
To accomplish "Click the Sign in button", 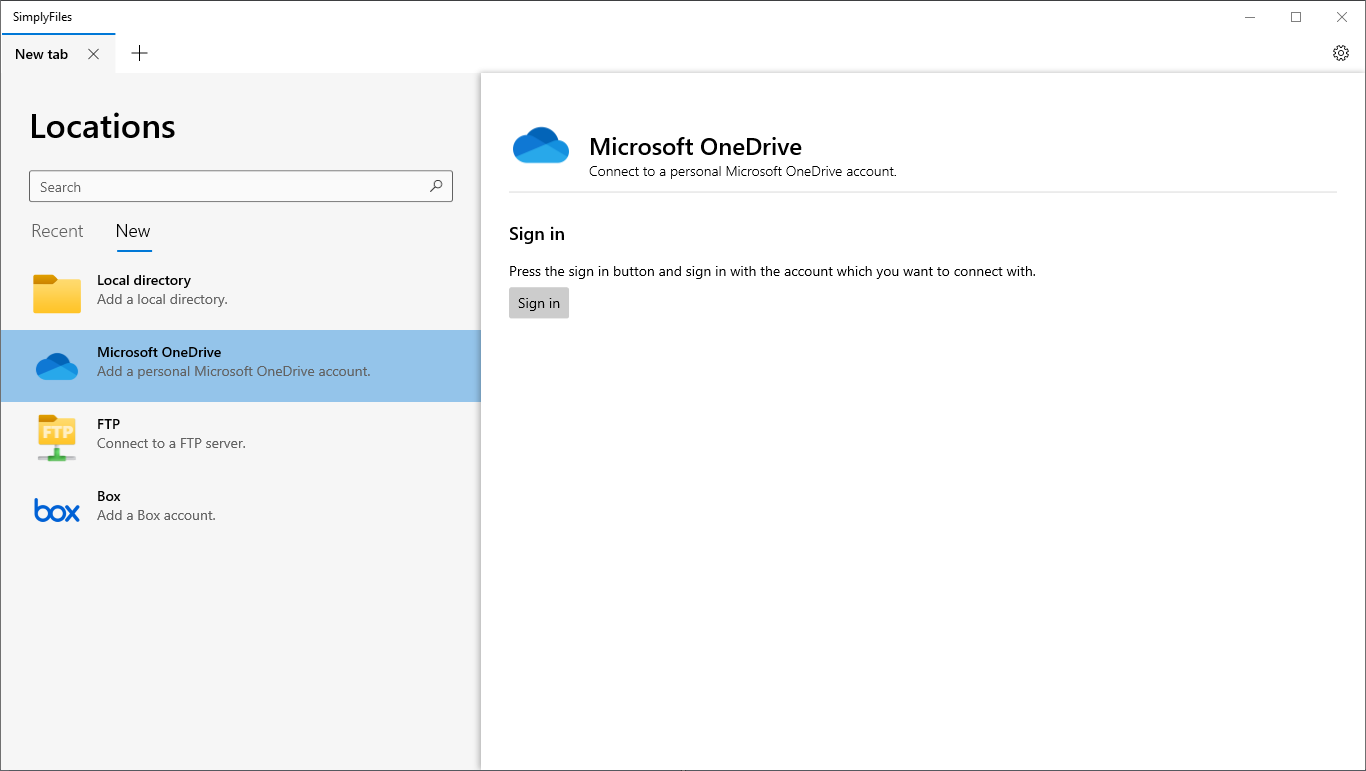I will [539, 303].
